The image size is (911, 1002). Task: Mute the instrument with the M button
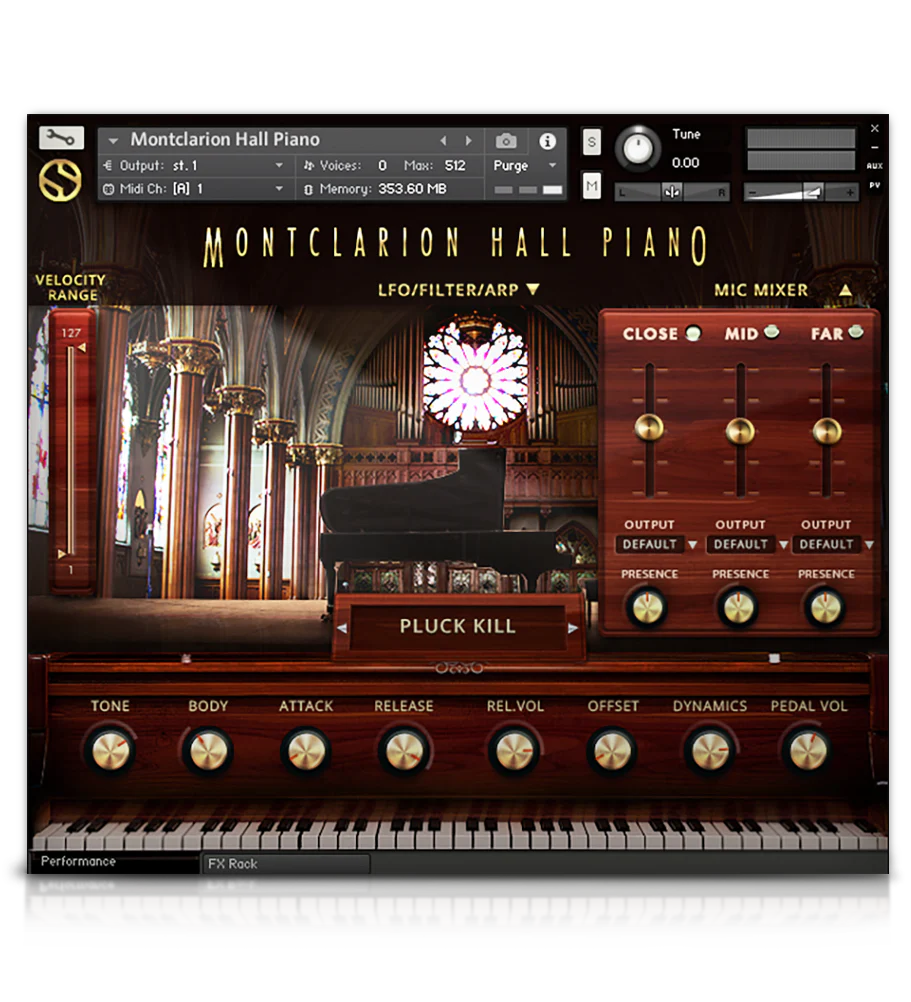(x=591, y=185)
